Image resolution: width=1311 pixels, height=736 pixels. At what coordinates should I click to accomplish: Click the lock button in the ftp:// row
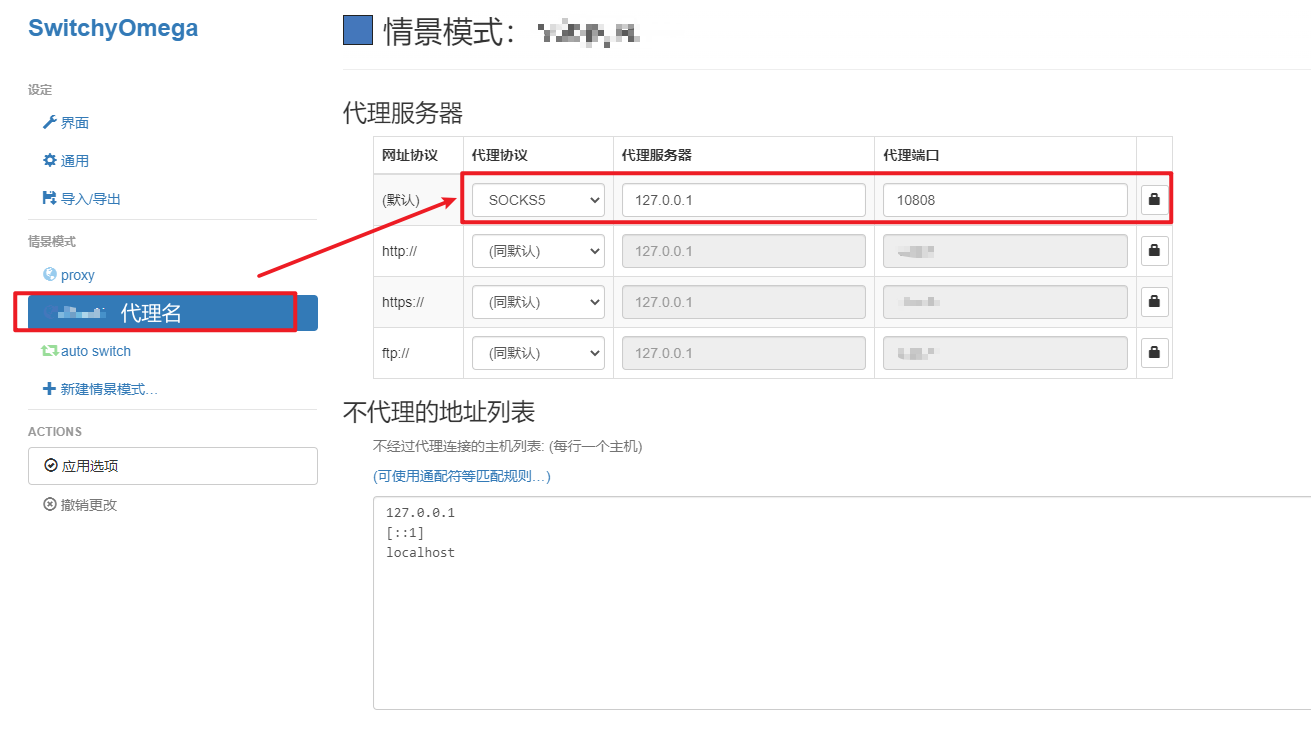(1155, 352)
